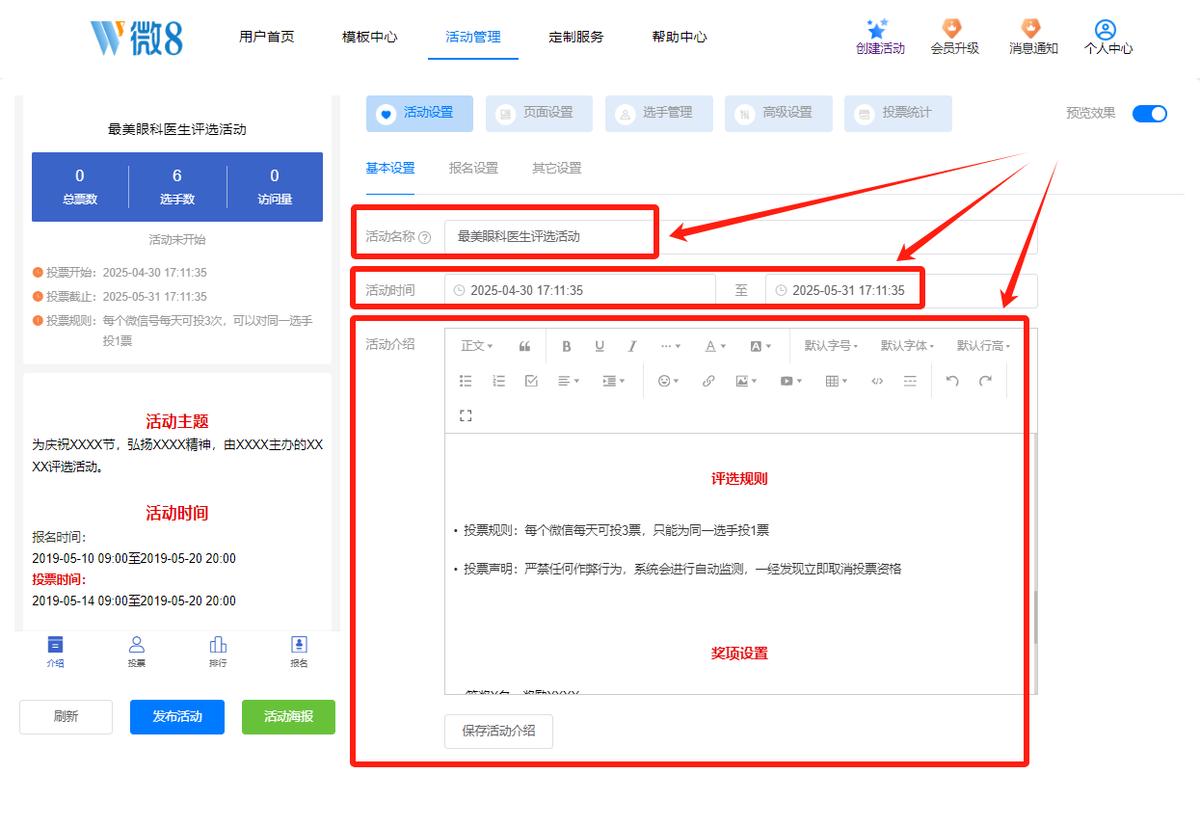Insert a to-do checklist
This screenshot has height=827, width=1200.
(x=531, y=381)
